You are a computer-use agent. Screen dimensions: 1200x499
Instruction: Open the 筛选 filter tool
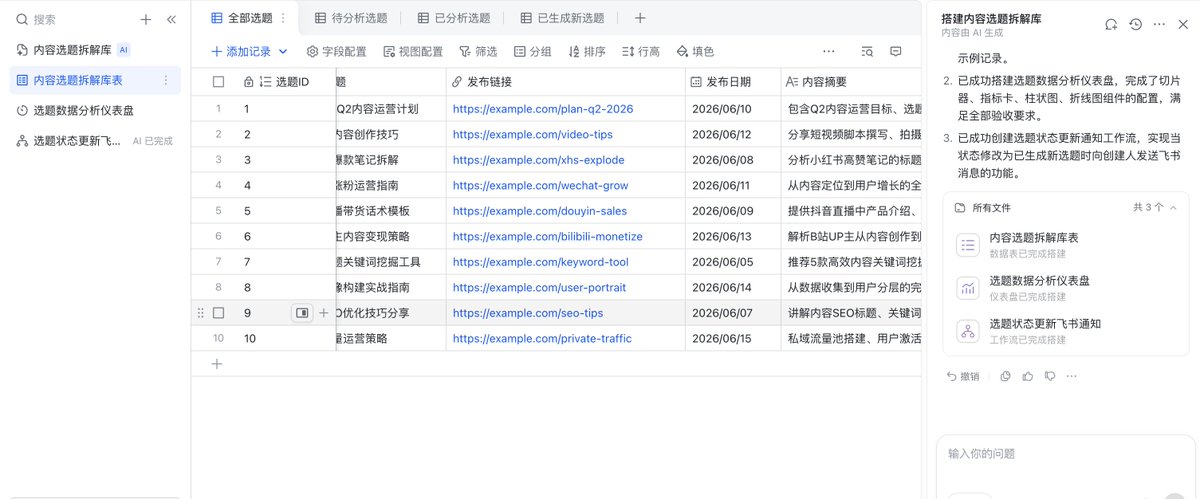tap(478, 51)
